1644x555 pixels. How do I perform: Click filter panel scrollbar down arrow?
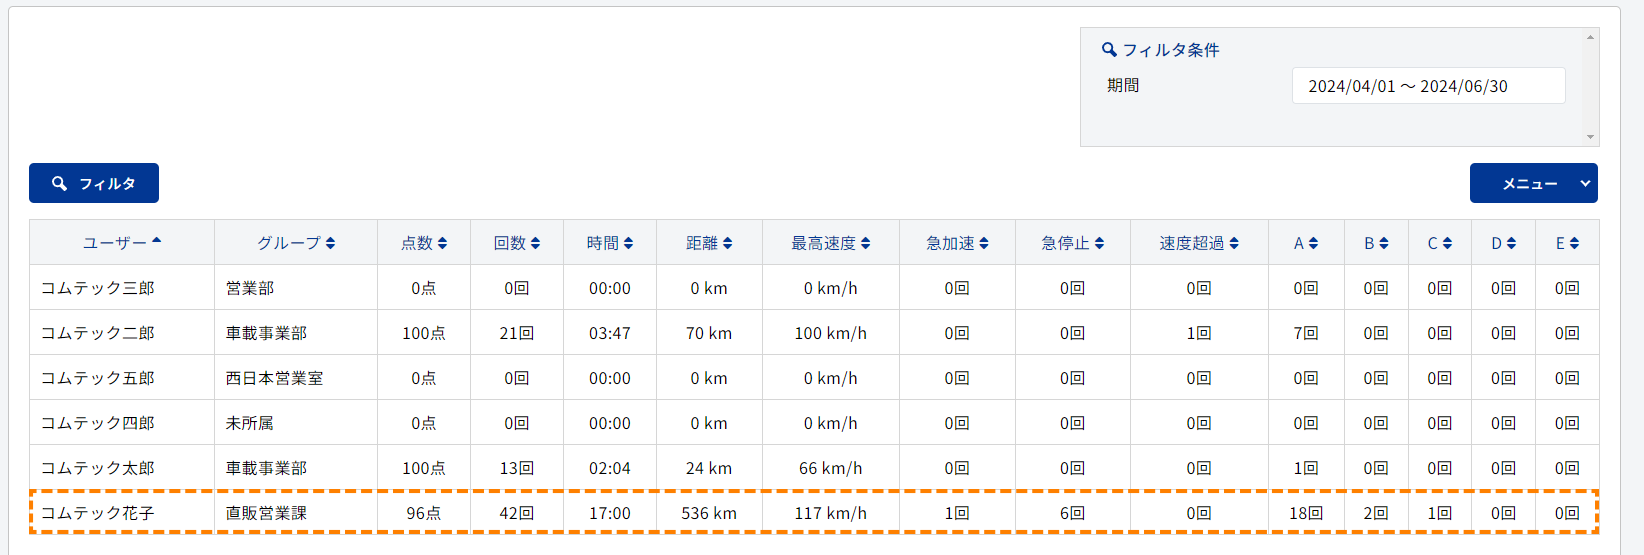1590,137
